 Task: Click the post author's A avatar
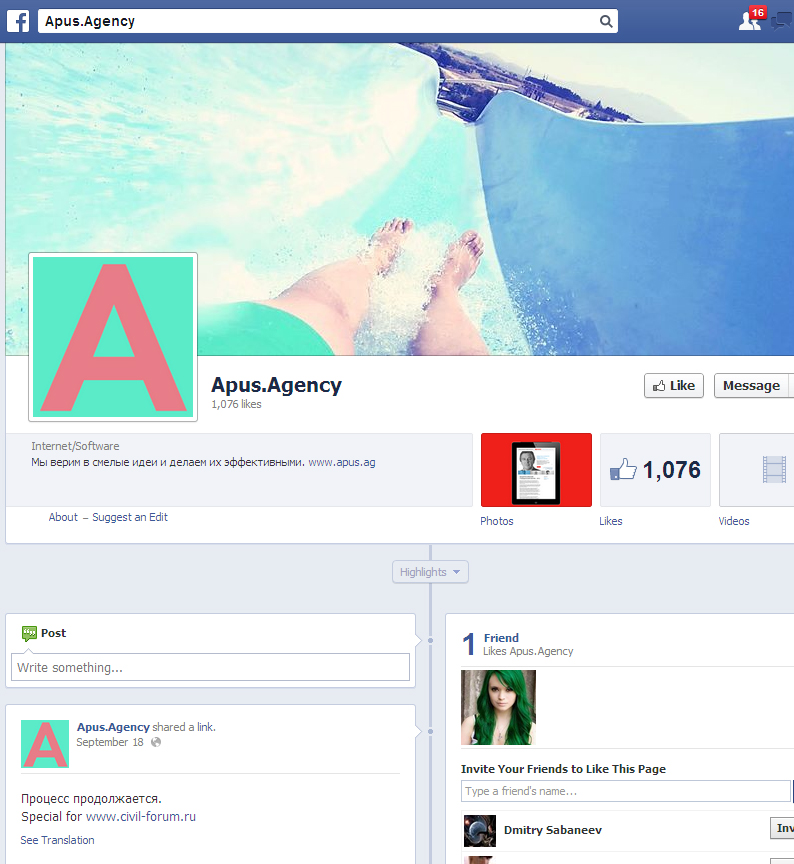click(x=45, y=744)
